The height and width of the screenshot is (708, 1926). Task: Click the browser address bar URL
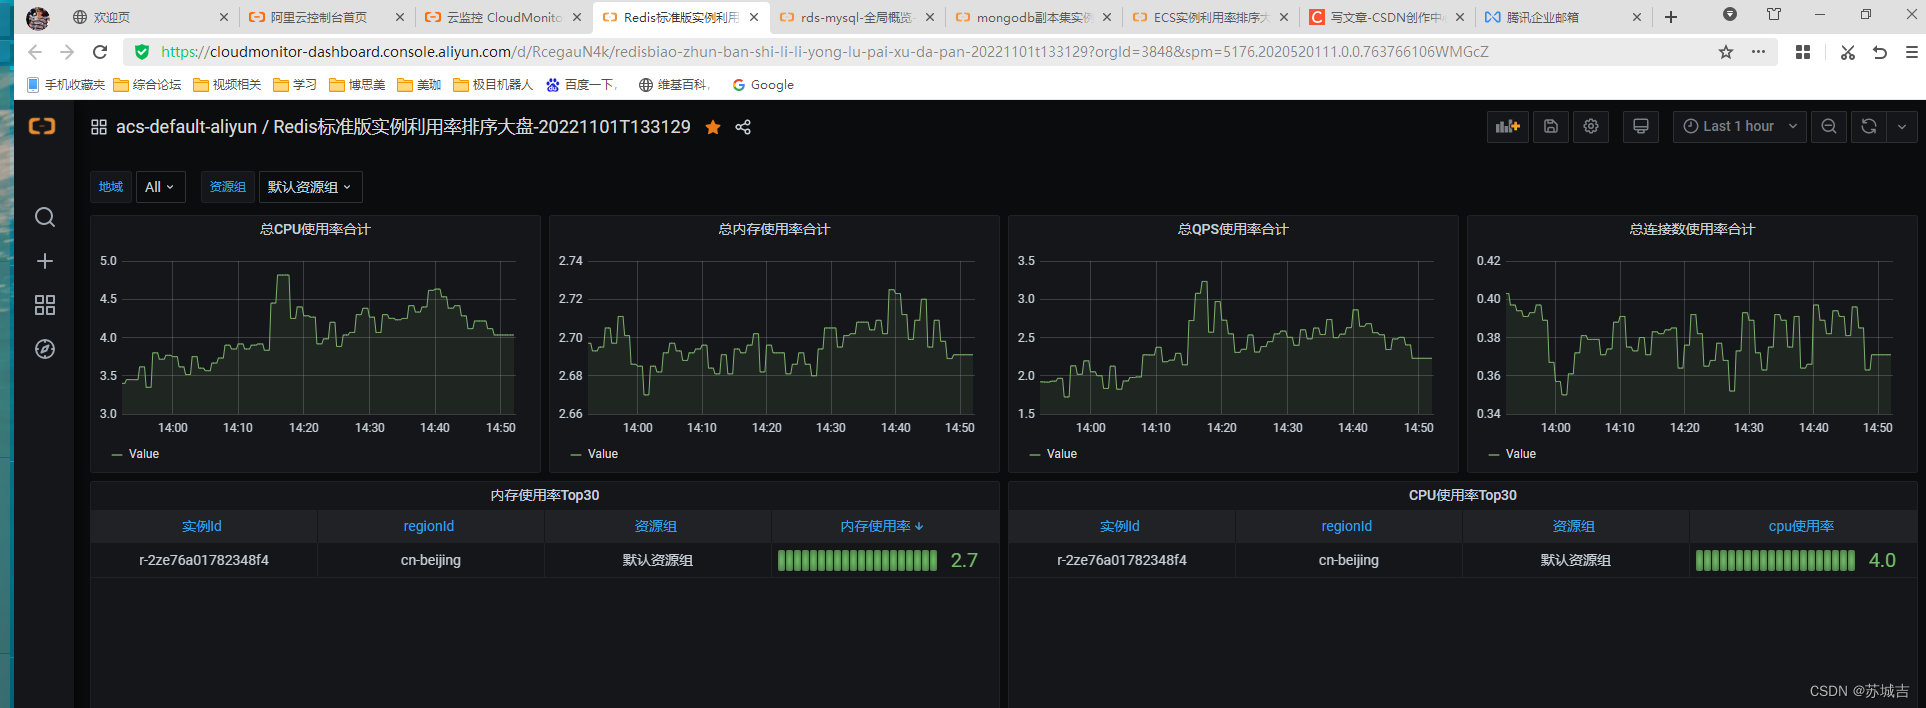click(824, 52)
